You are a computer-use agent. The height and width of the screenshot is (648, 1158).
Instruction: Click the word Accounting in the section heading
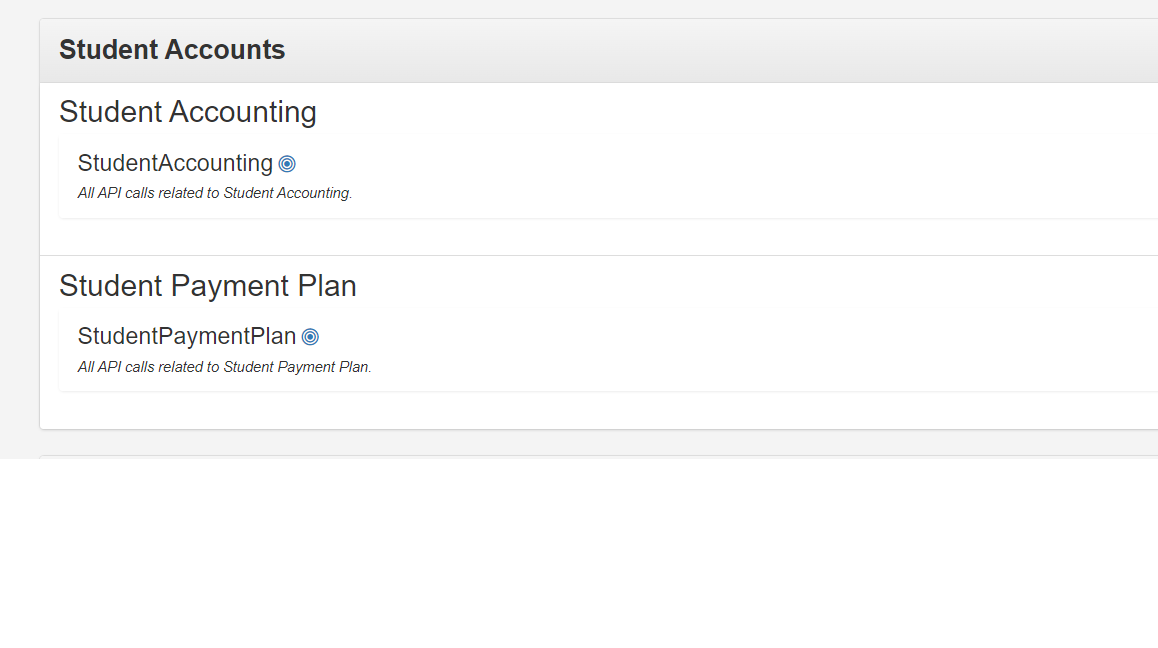coord(243,112)
